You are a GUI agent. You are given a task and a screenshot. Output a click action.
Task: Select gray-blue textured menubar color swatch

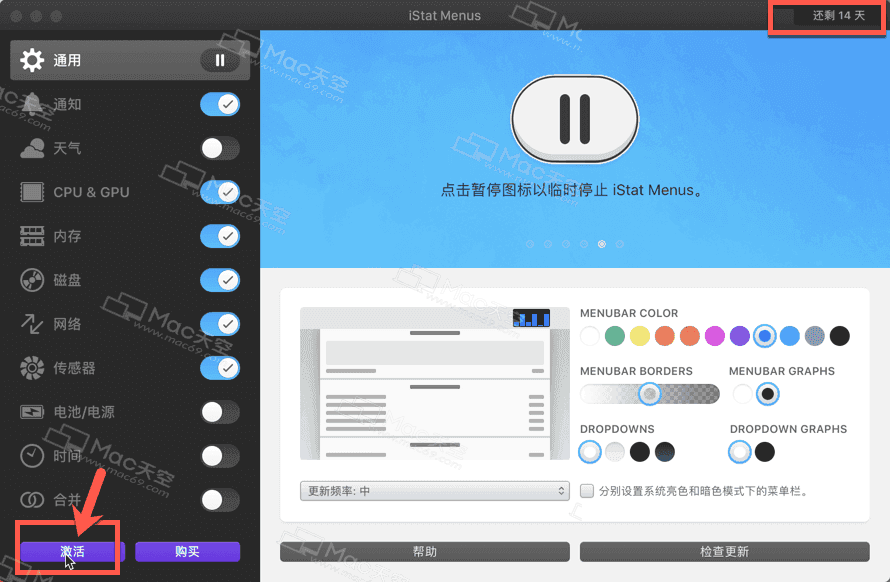point(815,336)
